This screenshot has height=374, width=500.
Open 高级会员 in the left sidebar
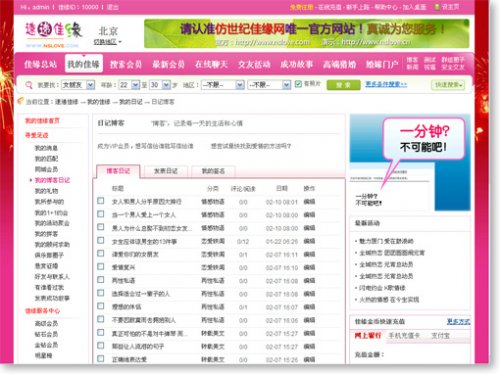point(46,323)
